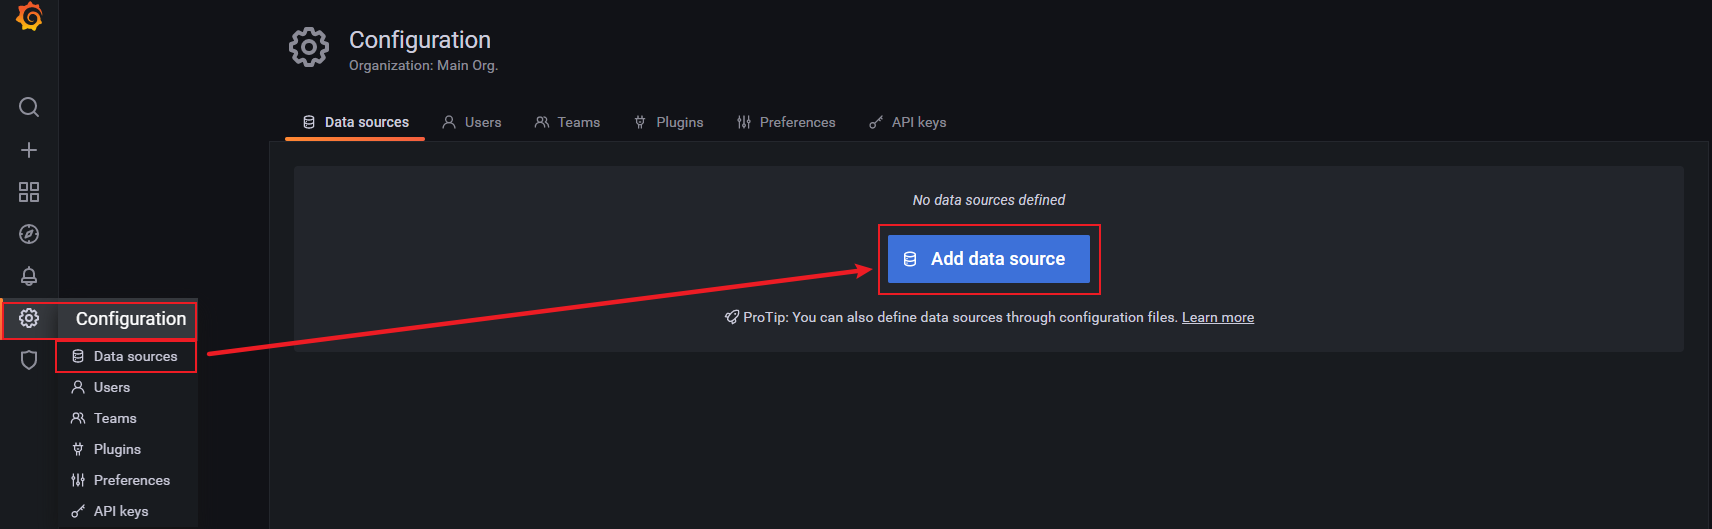This screenshot has height=529, width=1712.
Task: Click the Configuration gear in sidebar
Action: coord(29,318)
